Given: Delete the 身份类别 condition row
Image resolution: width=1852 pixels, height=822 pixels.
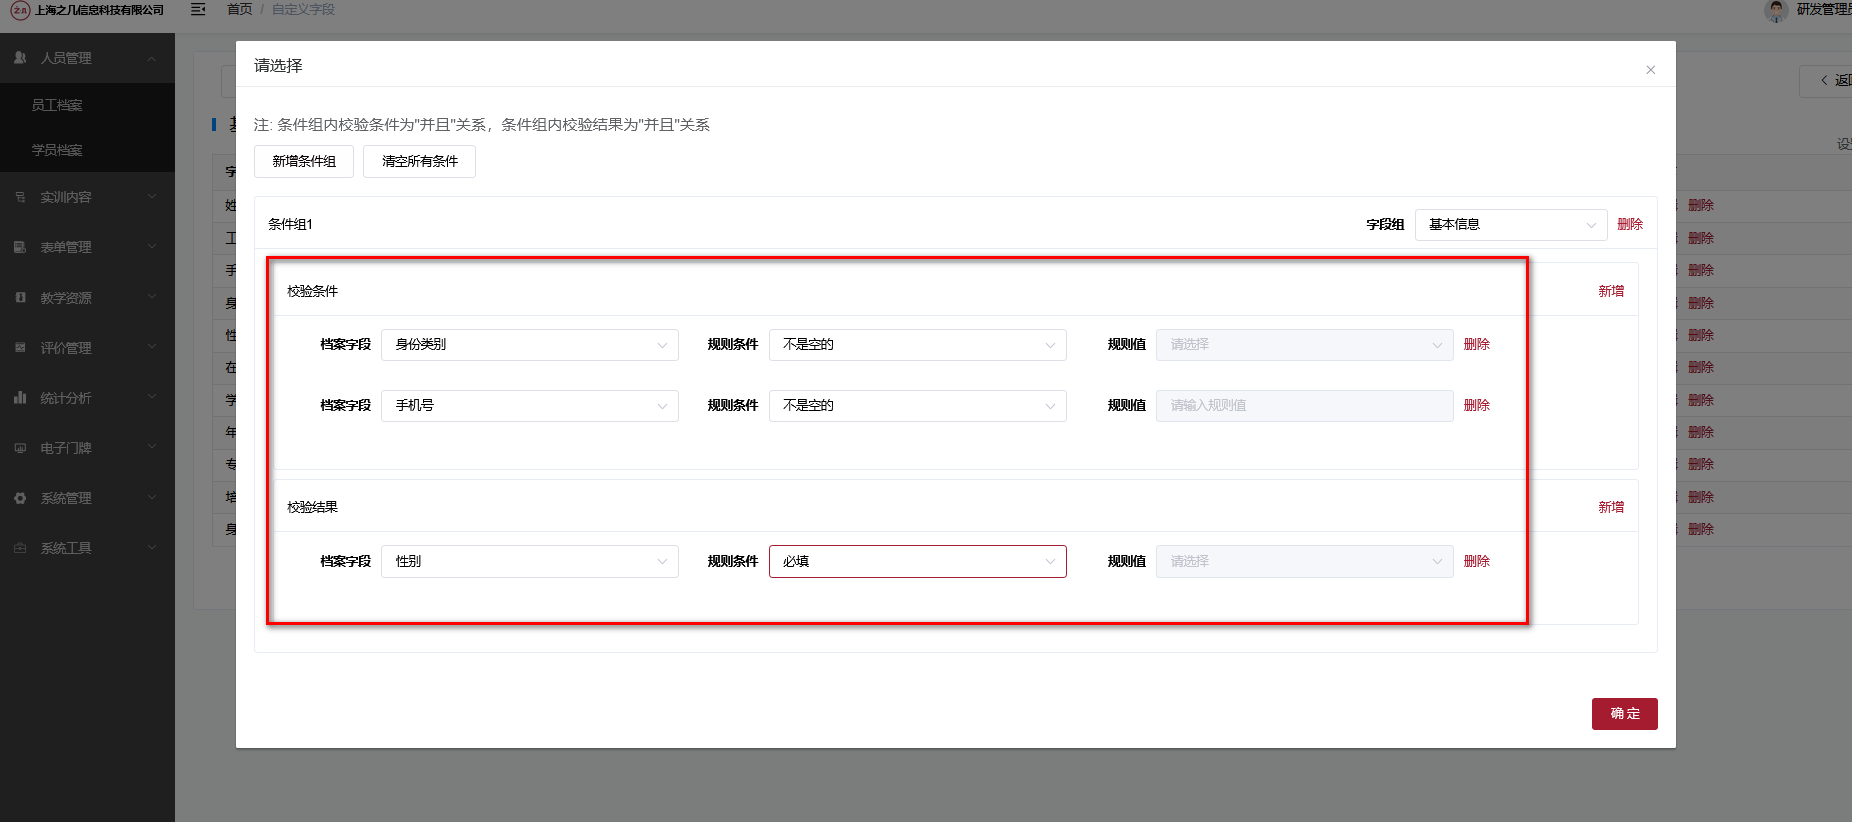Looking at the screenshot, I should coord(1477,344).
